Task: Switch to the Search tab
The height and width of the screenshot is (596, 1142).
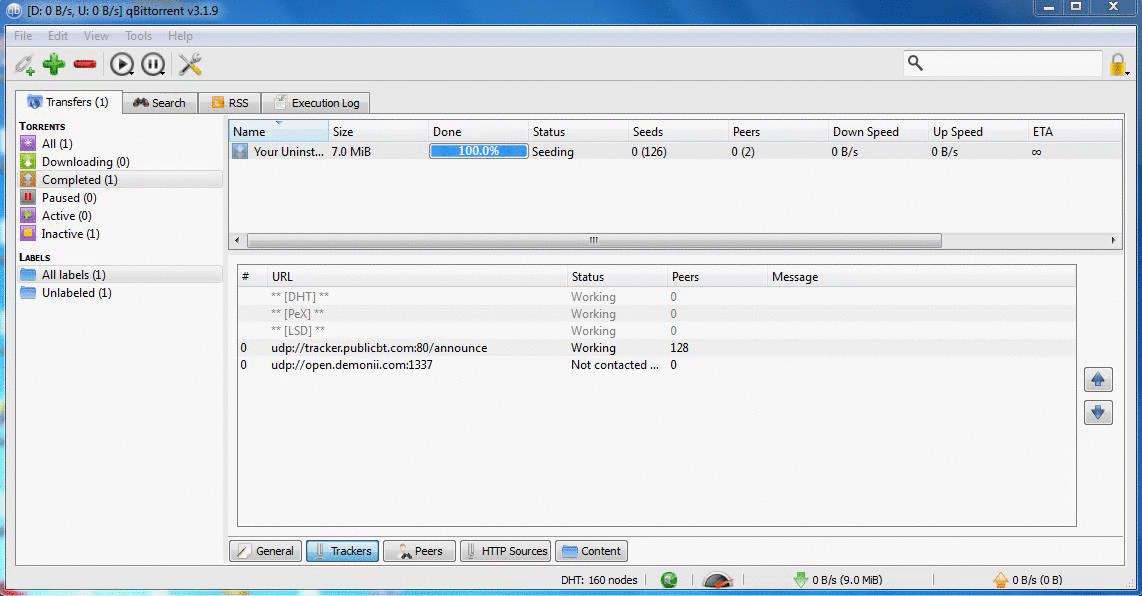Action: click(160, 103)
